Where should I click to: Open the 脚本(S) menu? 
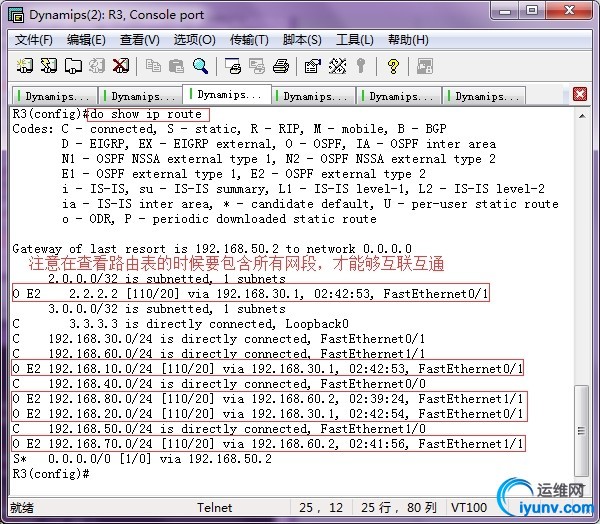point(302,40)
